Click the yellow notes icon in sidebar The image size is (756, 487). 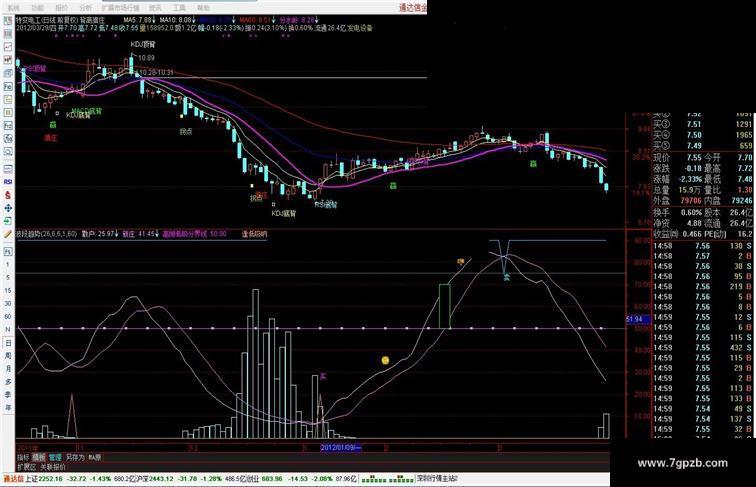pos(8,99)
